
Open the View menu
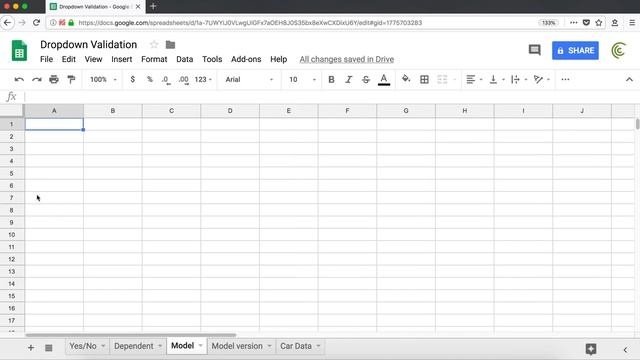(x=93, y=59)
